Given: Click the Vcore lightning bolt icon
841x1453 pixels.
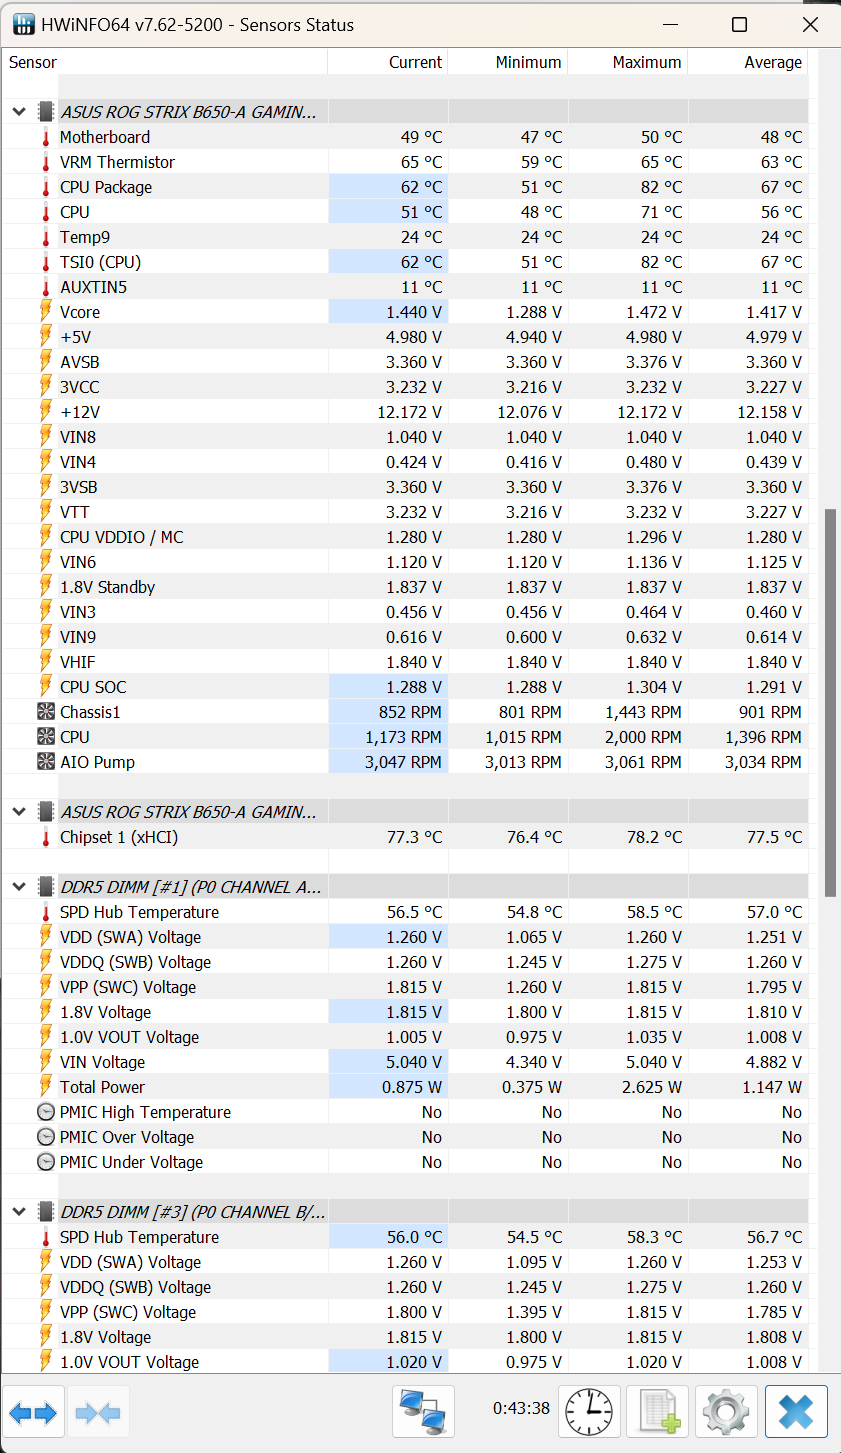Looking at the screenshot, I should 46,312.
